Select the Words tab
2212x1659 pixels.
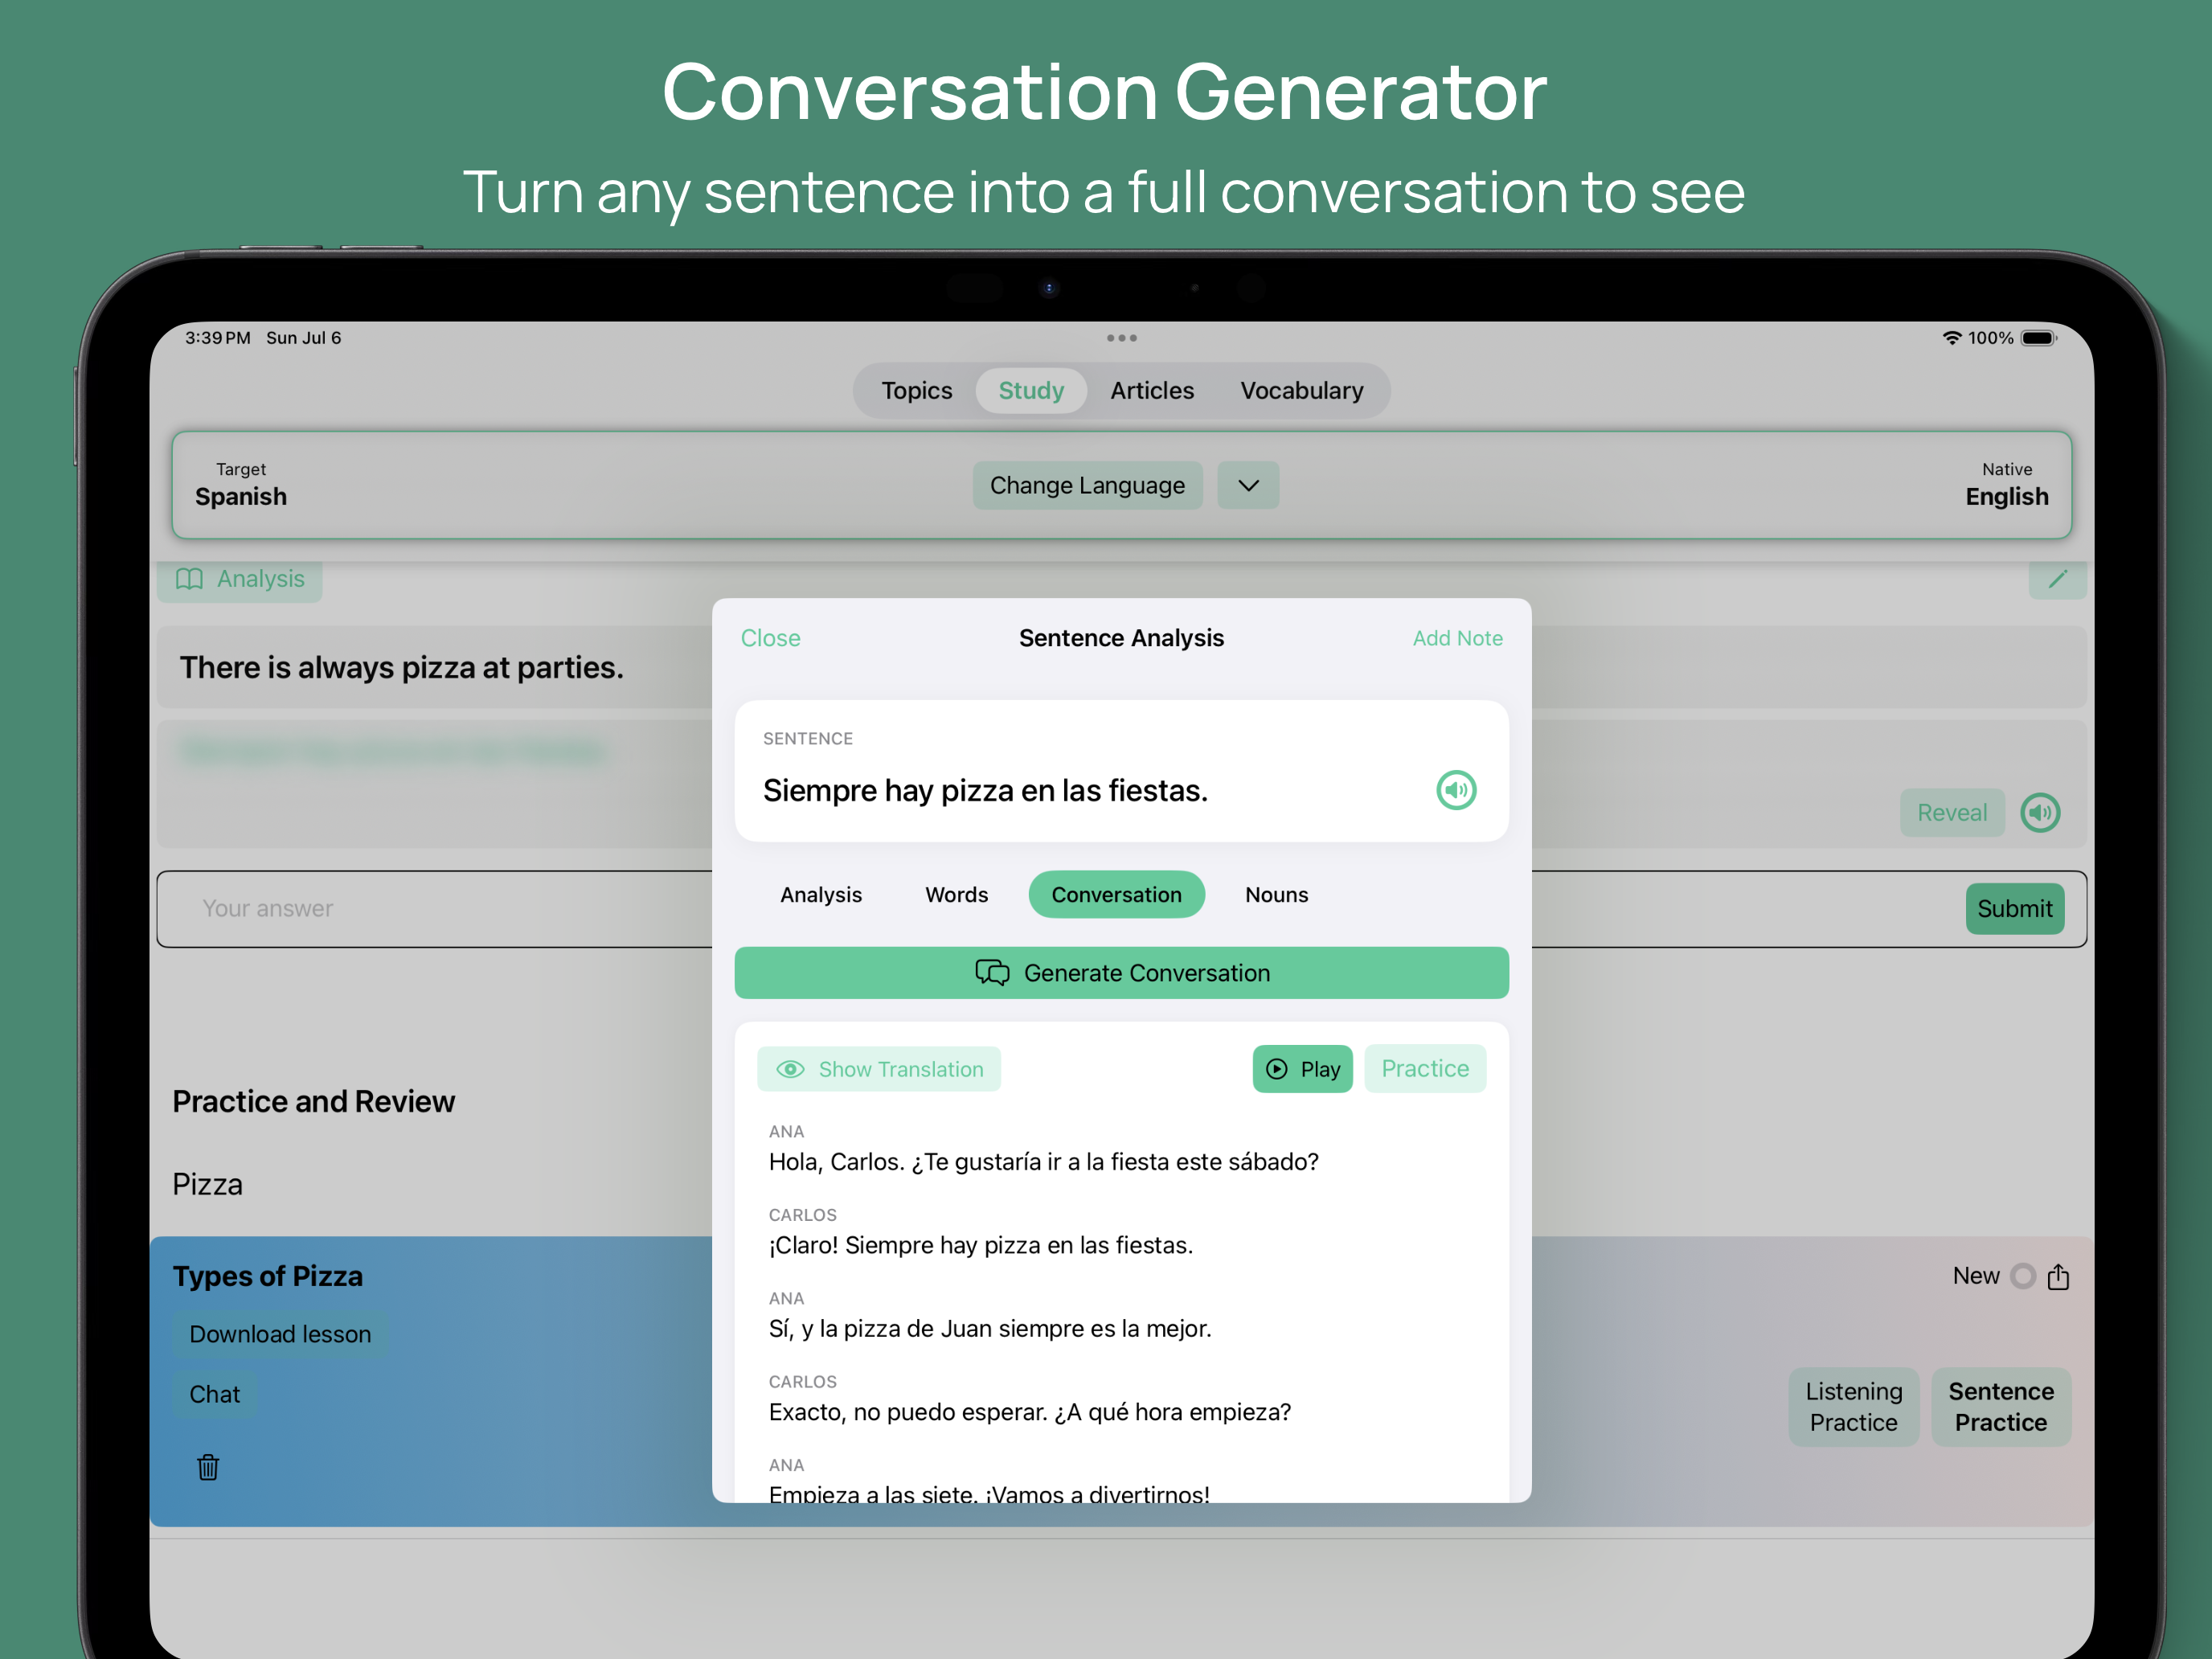[x=956, y=894]
